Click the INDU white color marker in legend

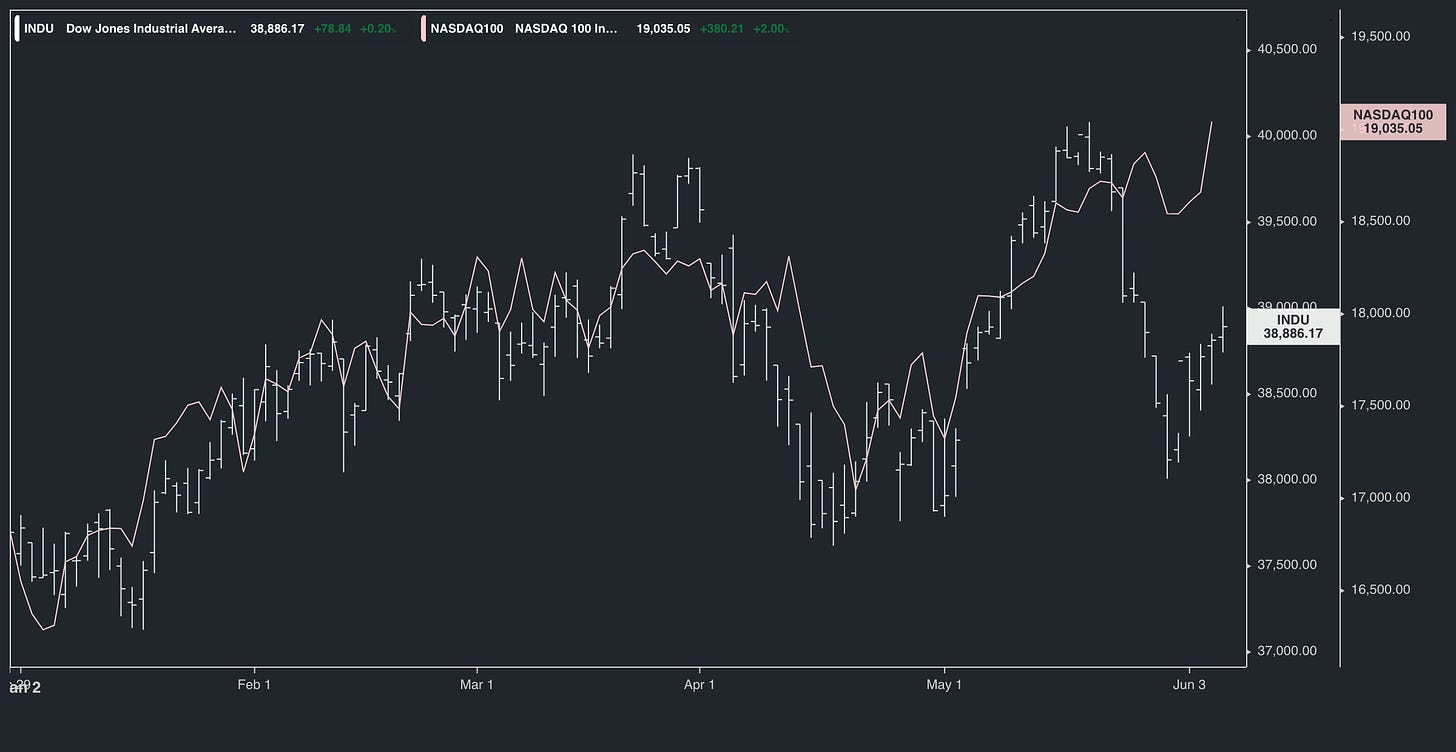(16, 29)
